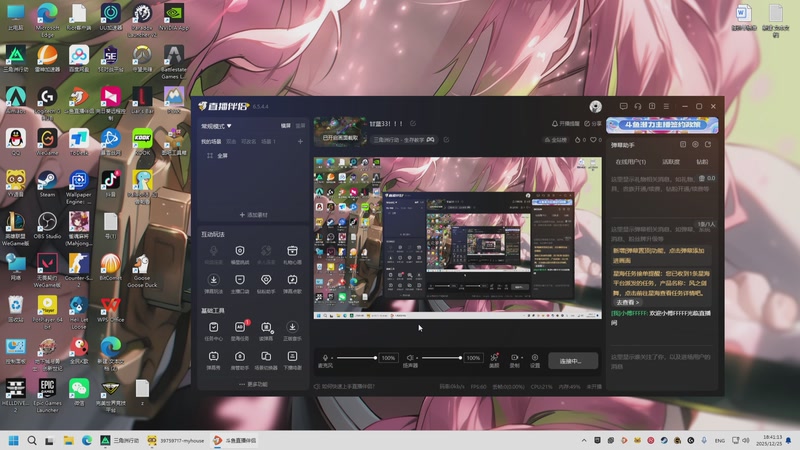Click the list icon in 弹幕助手 header
The height and width of the screenshot is (450, 800).
pyautogui.click(x=683, y=144)
